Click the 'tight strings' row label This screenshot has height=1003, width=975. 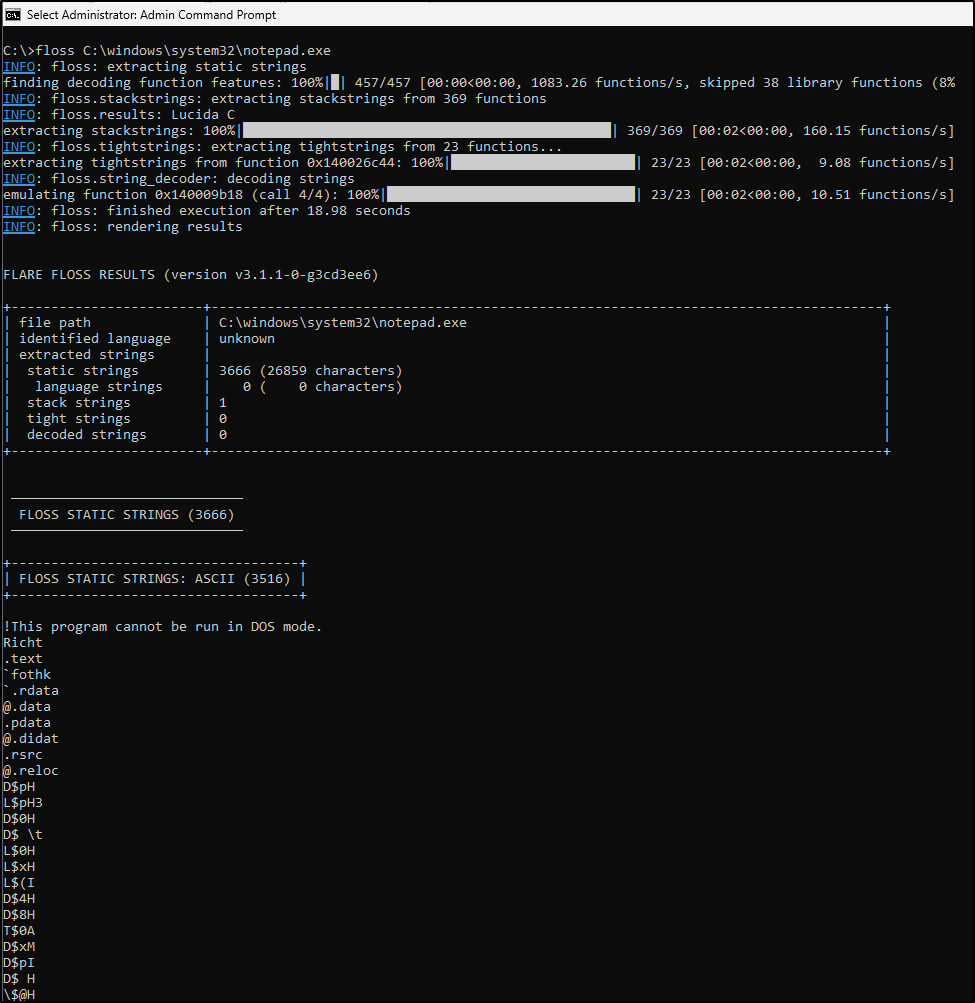(x=79, y=418)
